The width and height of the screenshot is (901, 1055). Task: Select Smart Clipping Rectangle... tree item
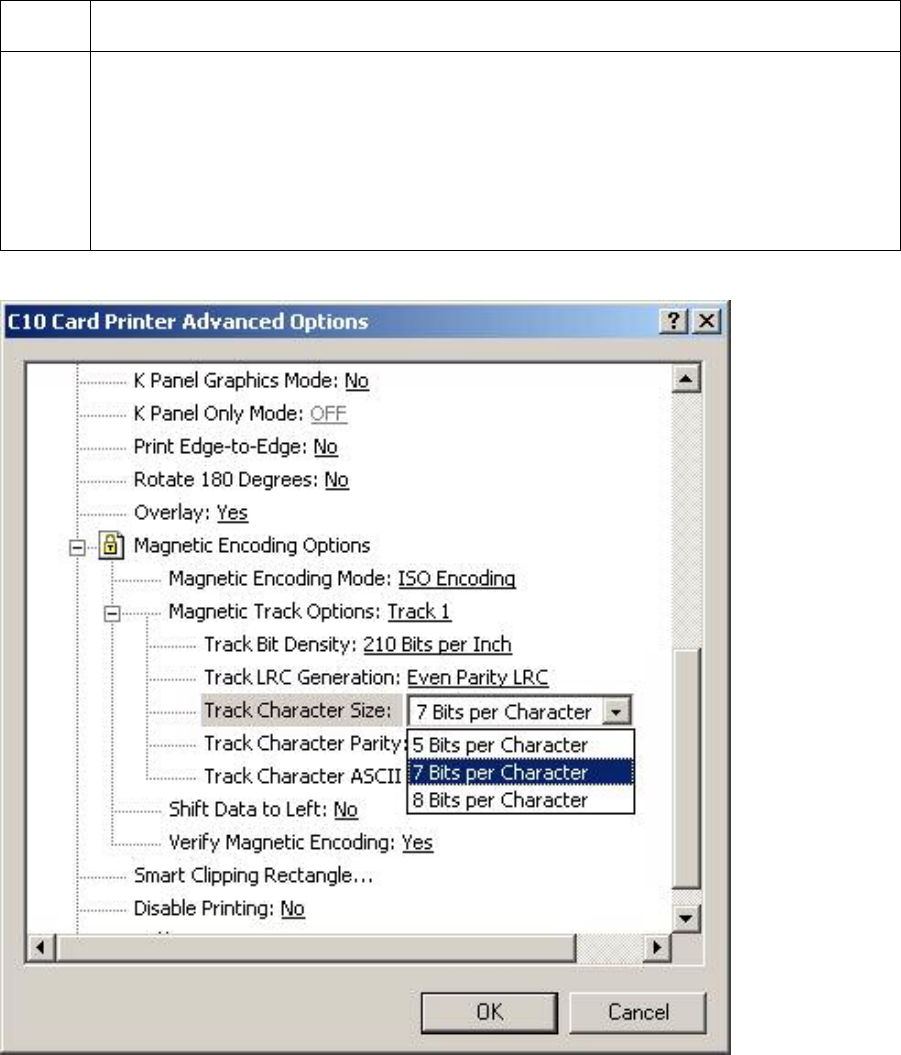[x=253, y=875]
